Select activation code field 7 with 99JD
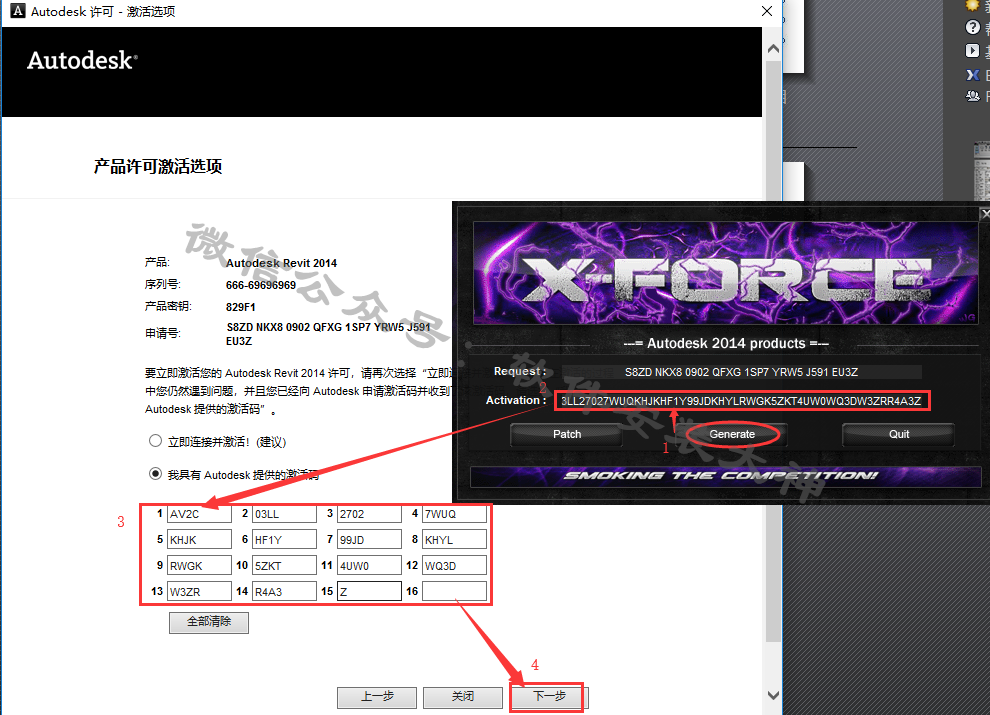 (369, 539)
